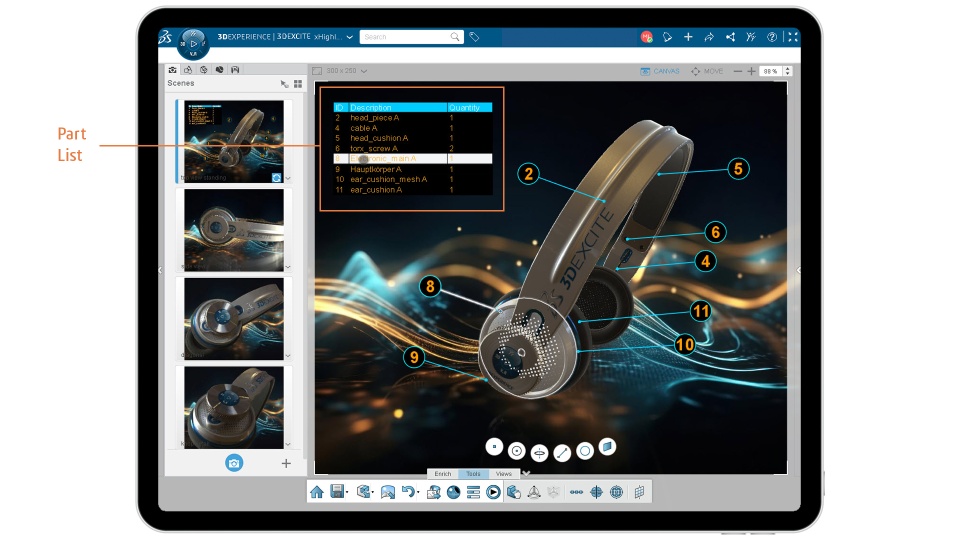The height and width of the screenshot is (540, 960).
Task: Click the triangular robot manipulator icon
Action: pos(534,492)
